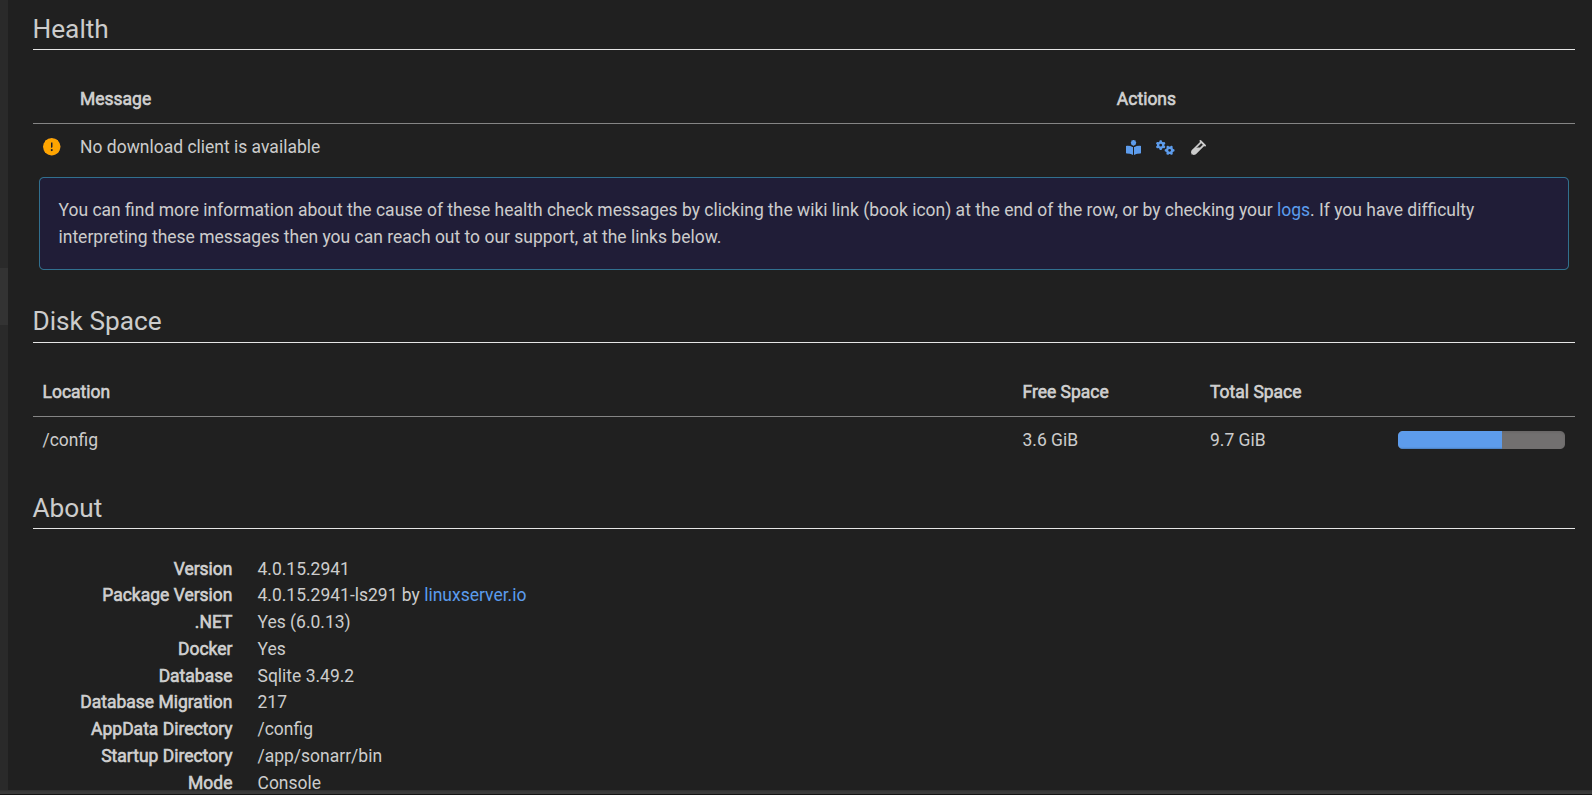Click the Disk Space section heading
The height and width of the screenshot is (795, 1592).
pyautogui.click(x=97, y=321)
